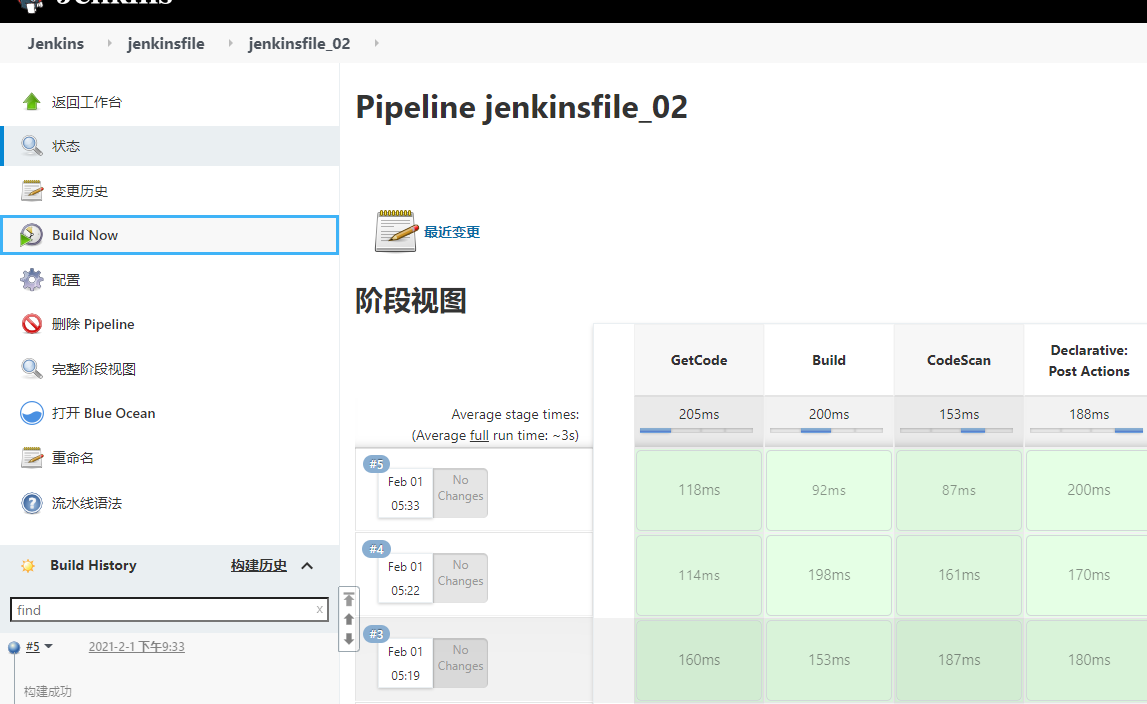This screenshot has width=1147, height=704.
Task: Choose 删除 Pipeline in the sidebar
Action: tap(93, 324)
